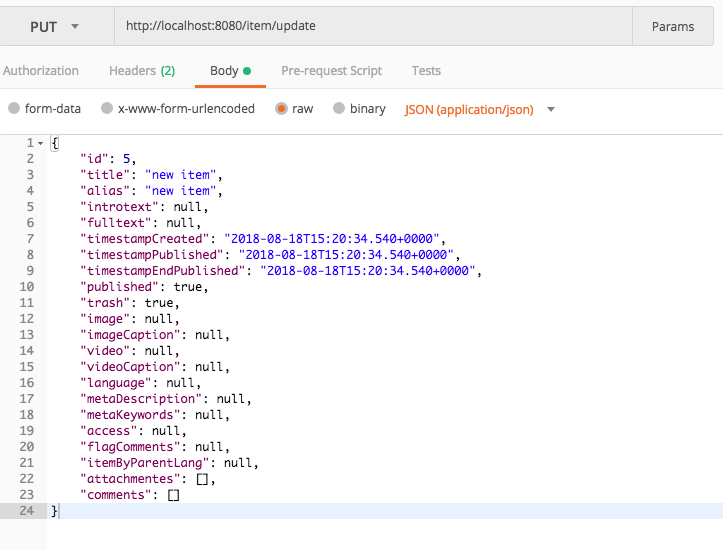Viewport: 723px width, 550px height.
Task: Select the raw body option
Action: click(x=281, y=108)
